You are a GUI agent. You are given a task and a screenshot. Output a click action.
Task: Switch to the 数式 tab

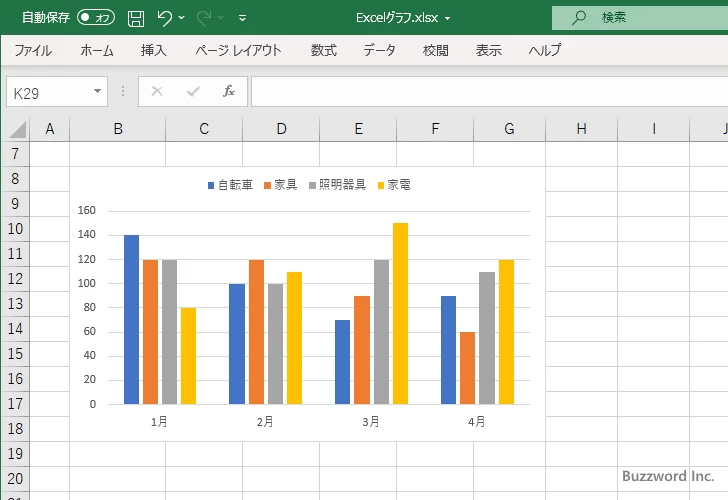pyautogui.click(x=324, y=50)
